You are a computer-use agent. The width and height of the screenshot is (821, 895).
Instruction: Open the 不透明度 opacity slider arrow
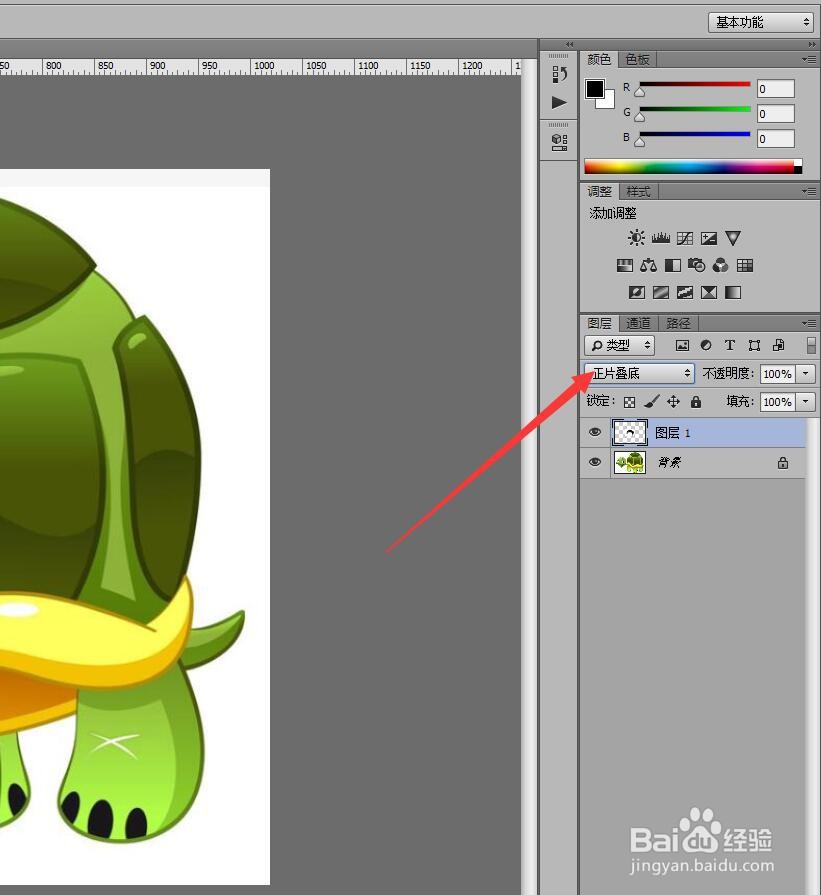coord(806,374)
